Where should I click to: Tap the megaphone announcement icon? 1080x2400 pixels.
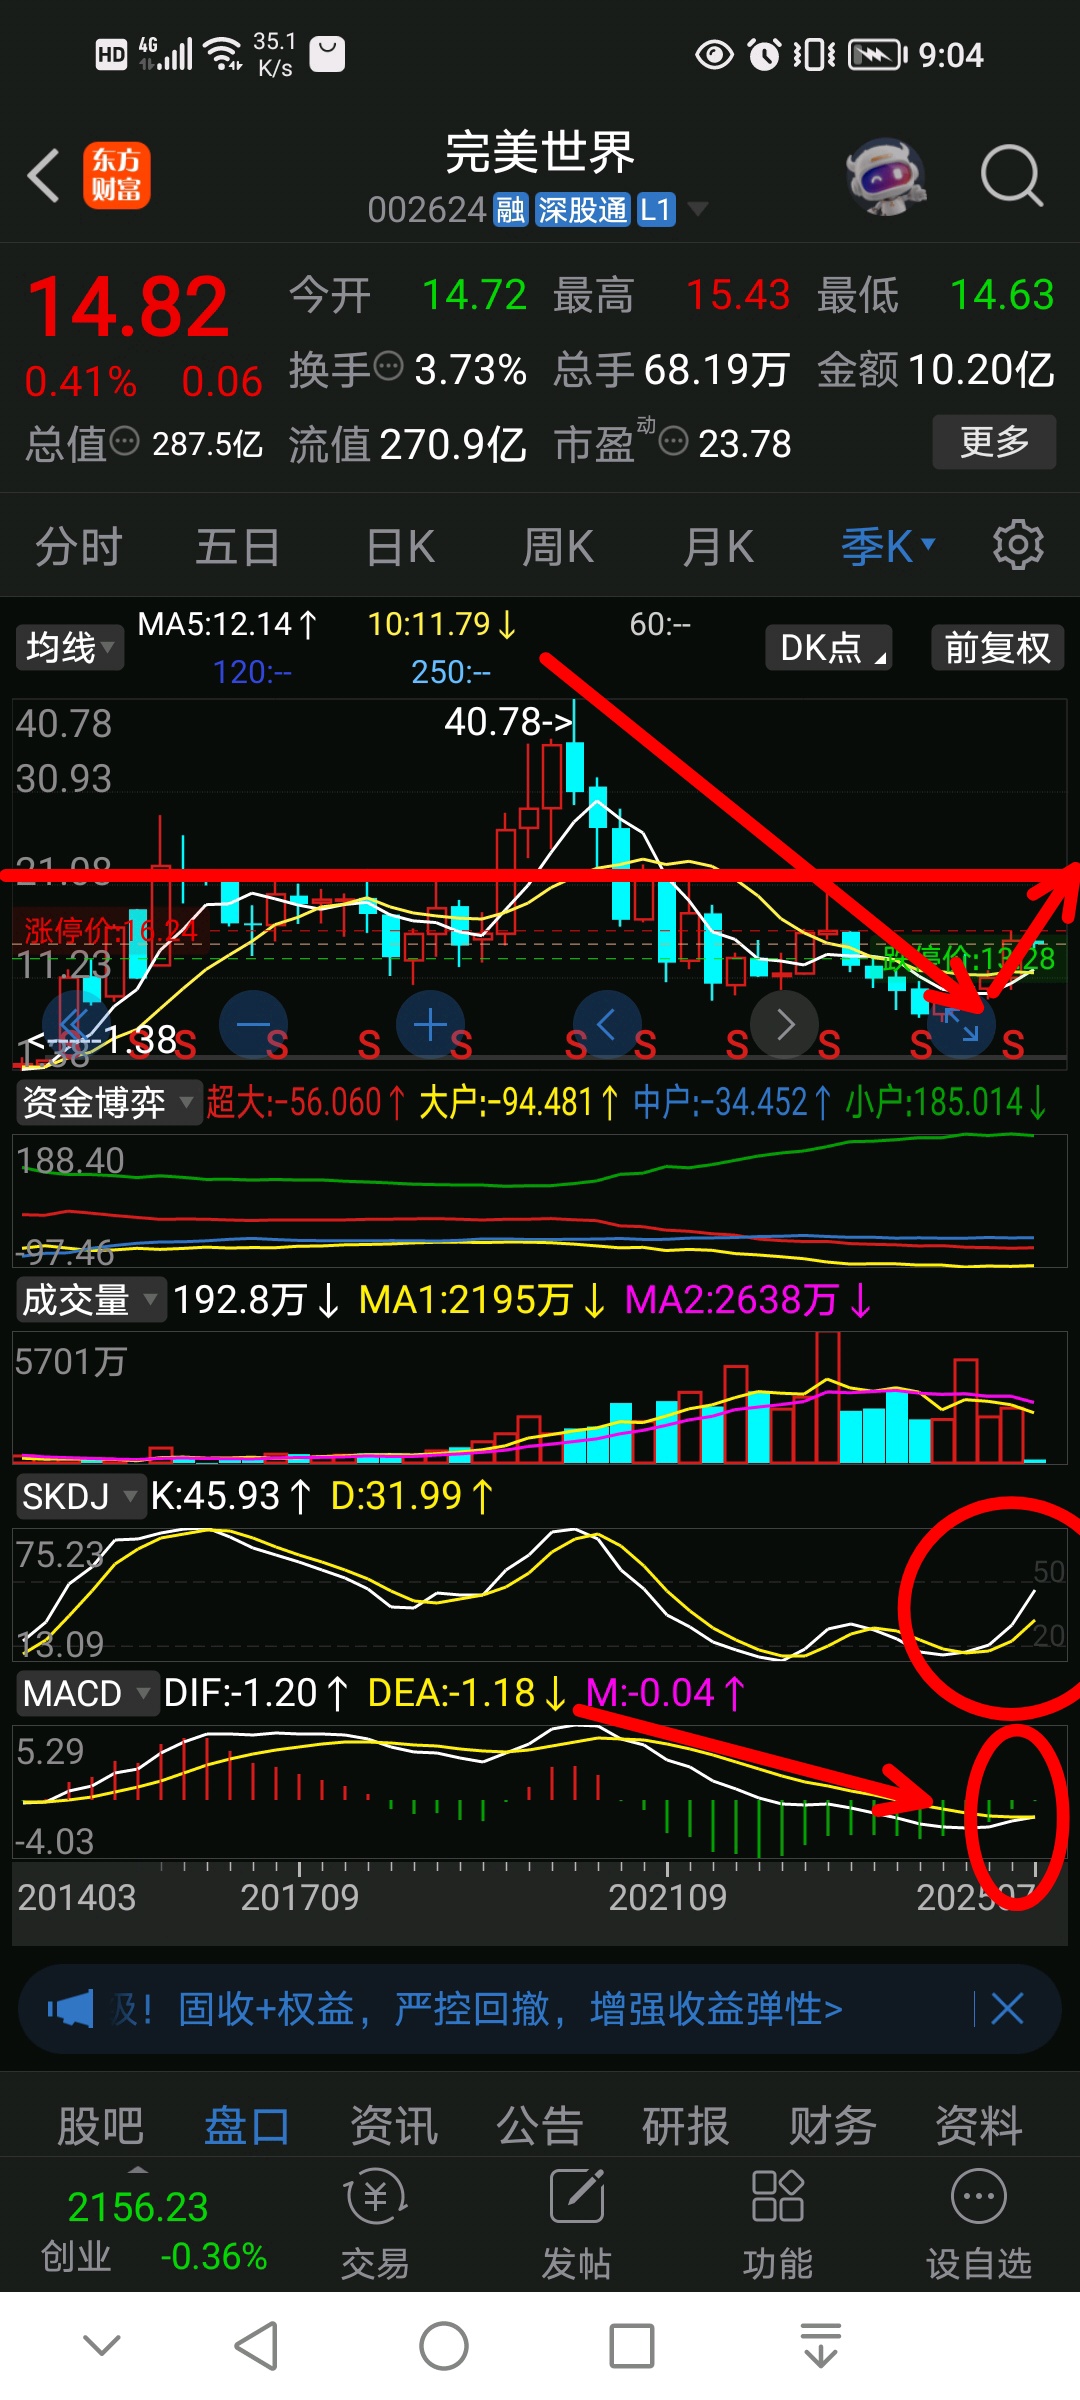click(70, 2008)
